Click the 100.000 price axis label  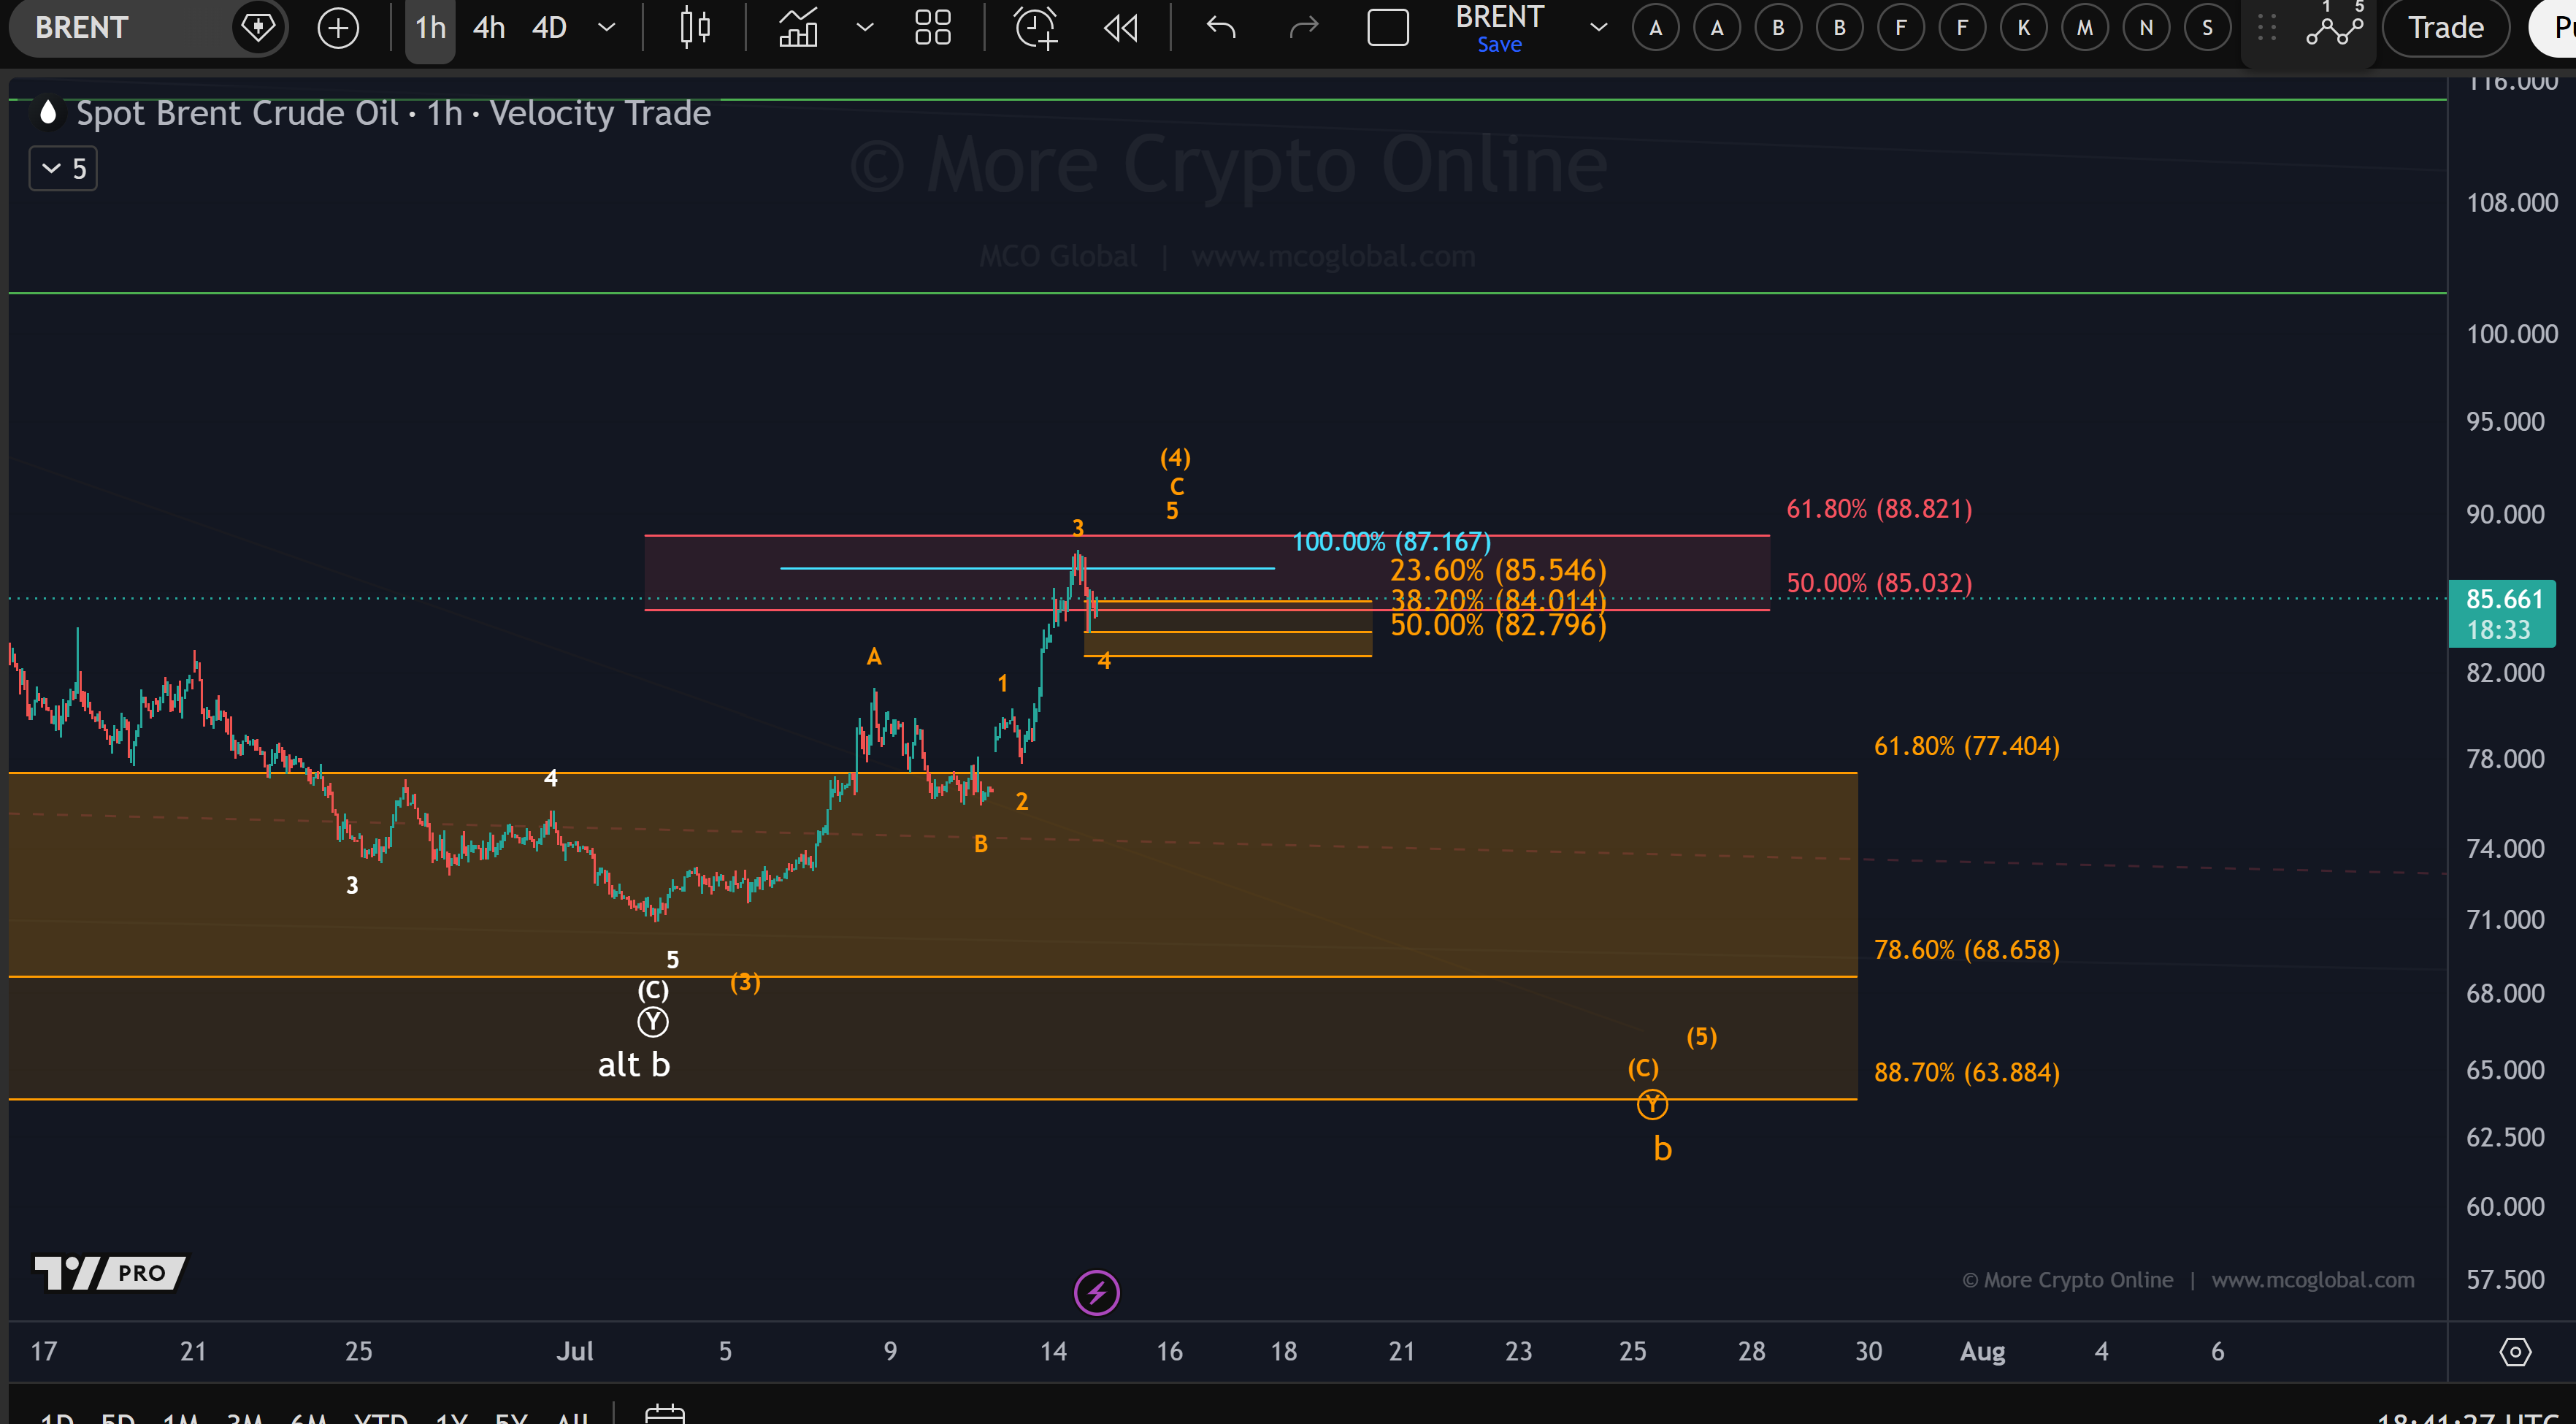point(2511,334)
